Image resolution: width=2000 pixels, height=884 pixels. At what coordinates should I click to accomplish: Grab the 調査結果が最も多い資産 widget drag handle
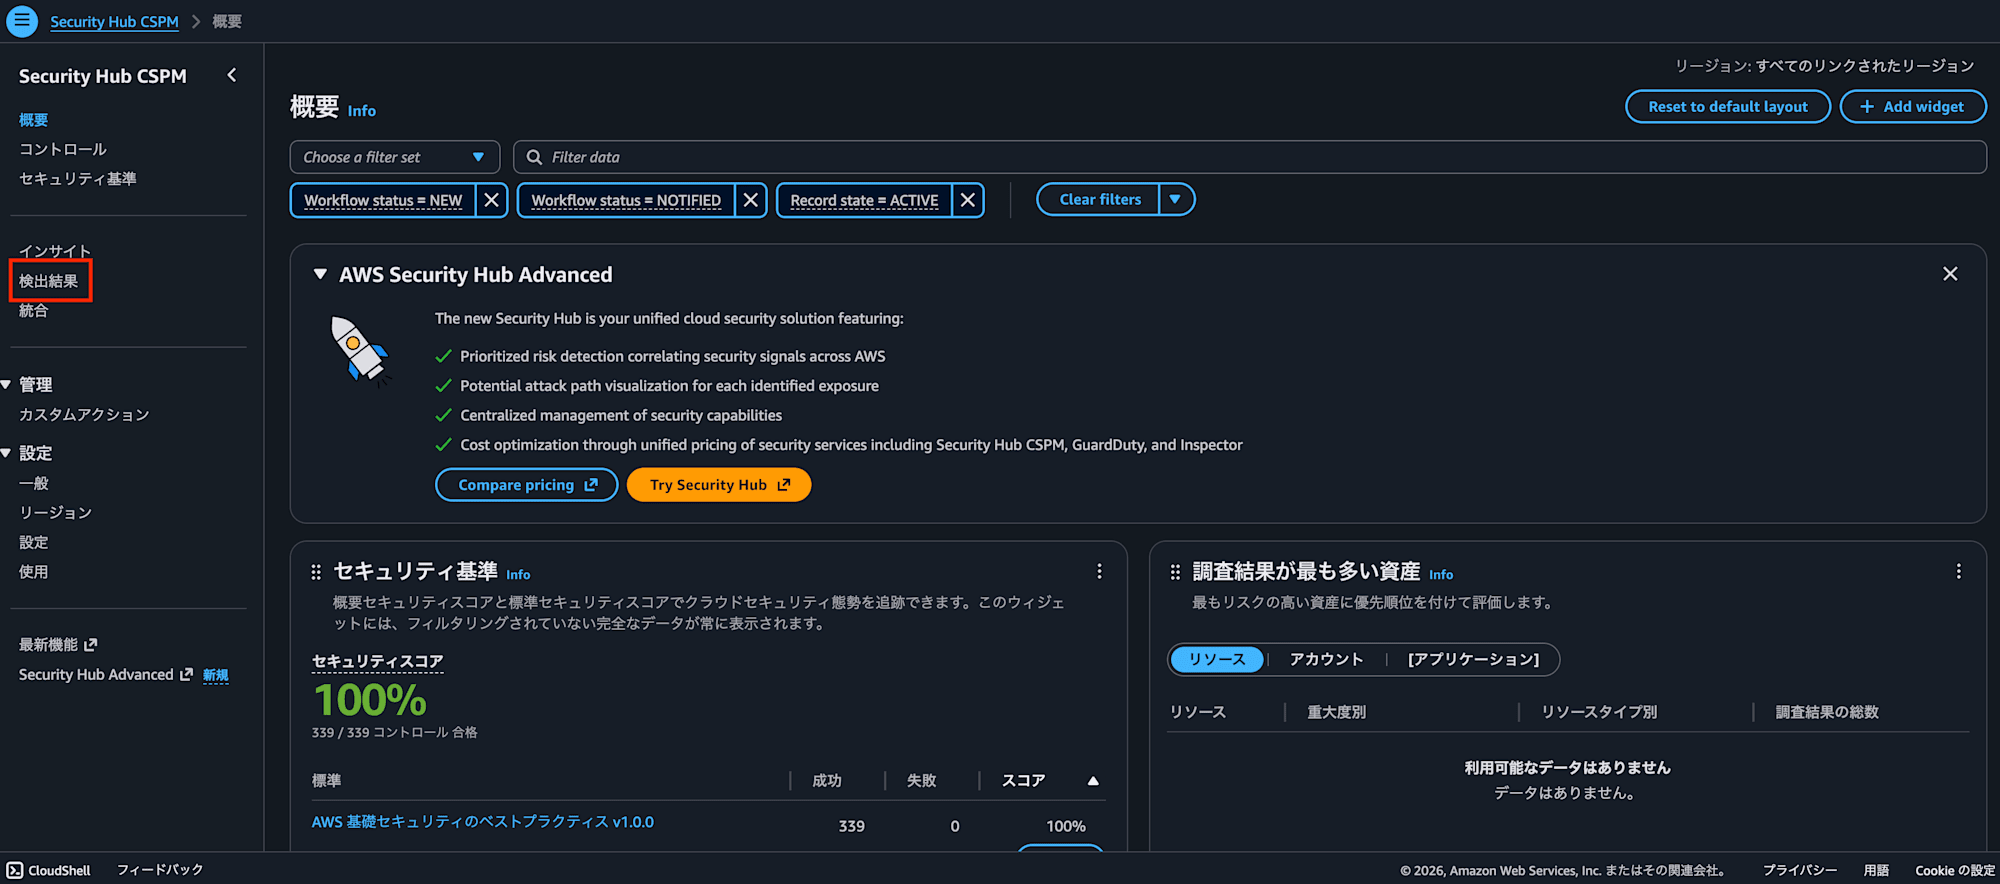point(1175,572)
